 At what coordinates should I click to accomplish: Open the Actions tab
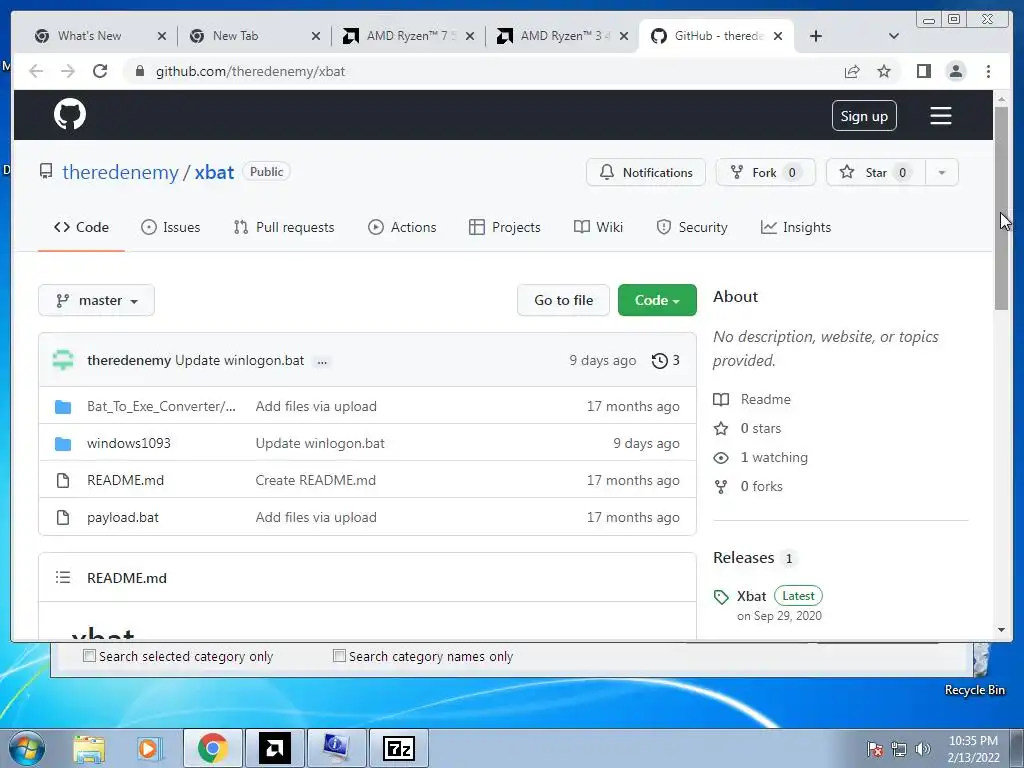(402, 227)
